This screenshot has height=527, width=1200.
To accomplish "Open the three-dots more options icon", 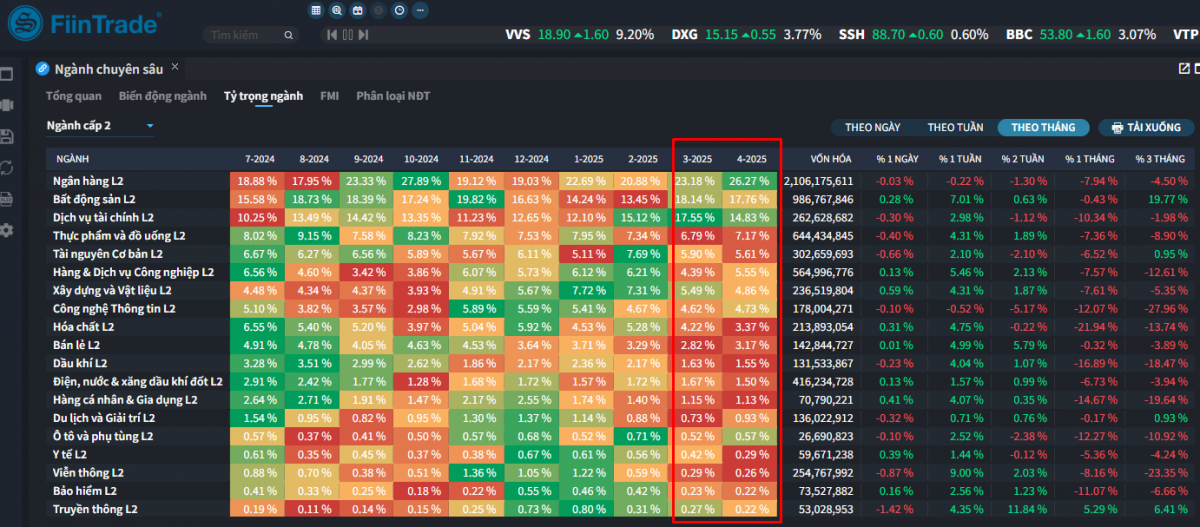I will pyautogui.click(x=421, y=10).
